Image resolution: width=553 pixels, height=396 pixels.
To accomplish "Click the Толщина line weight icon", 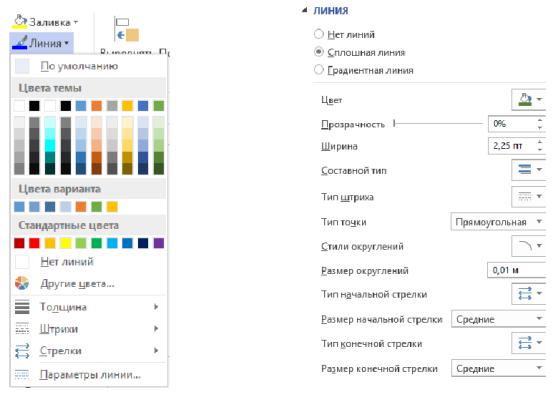I will (x=22, y=307).
